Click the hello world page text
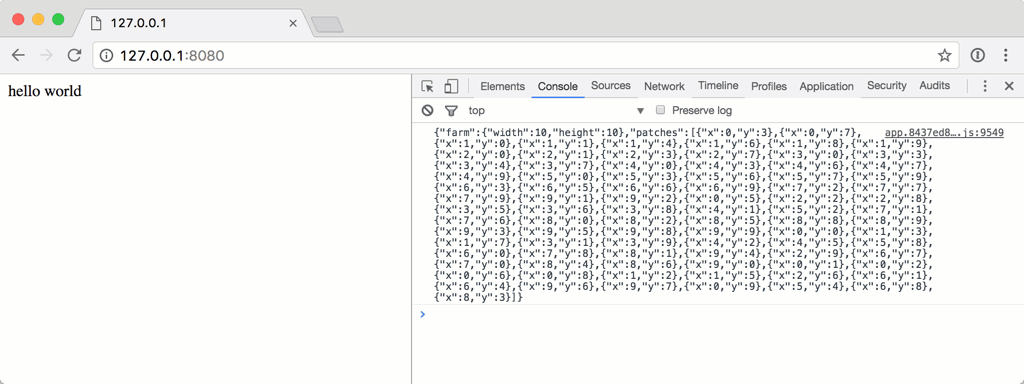Viewport: 1024px width, 384px height. (44, 91)
